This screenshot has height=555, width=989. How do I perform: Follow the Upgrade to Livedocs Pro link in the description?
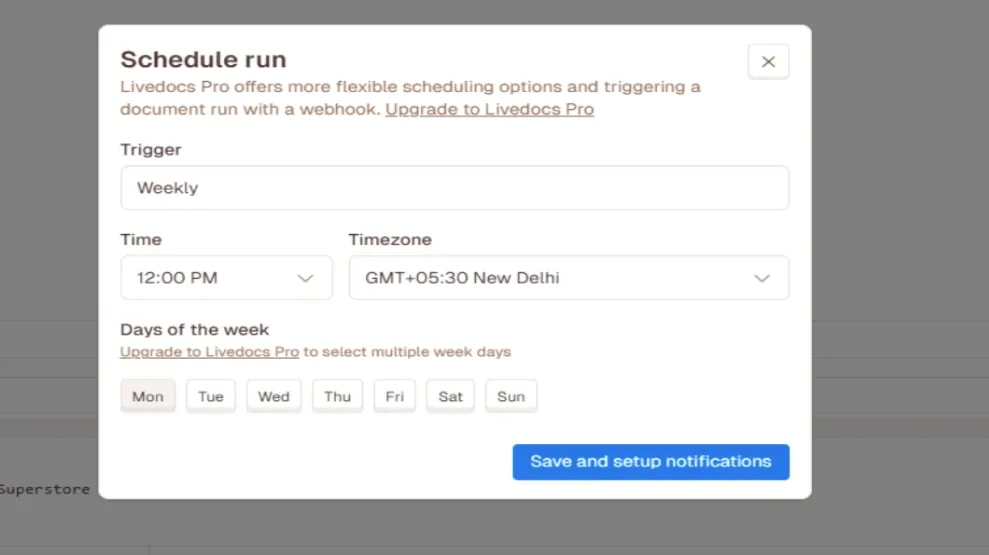(x=489, y=109)
